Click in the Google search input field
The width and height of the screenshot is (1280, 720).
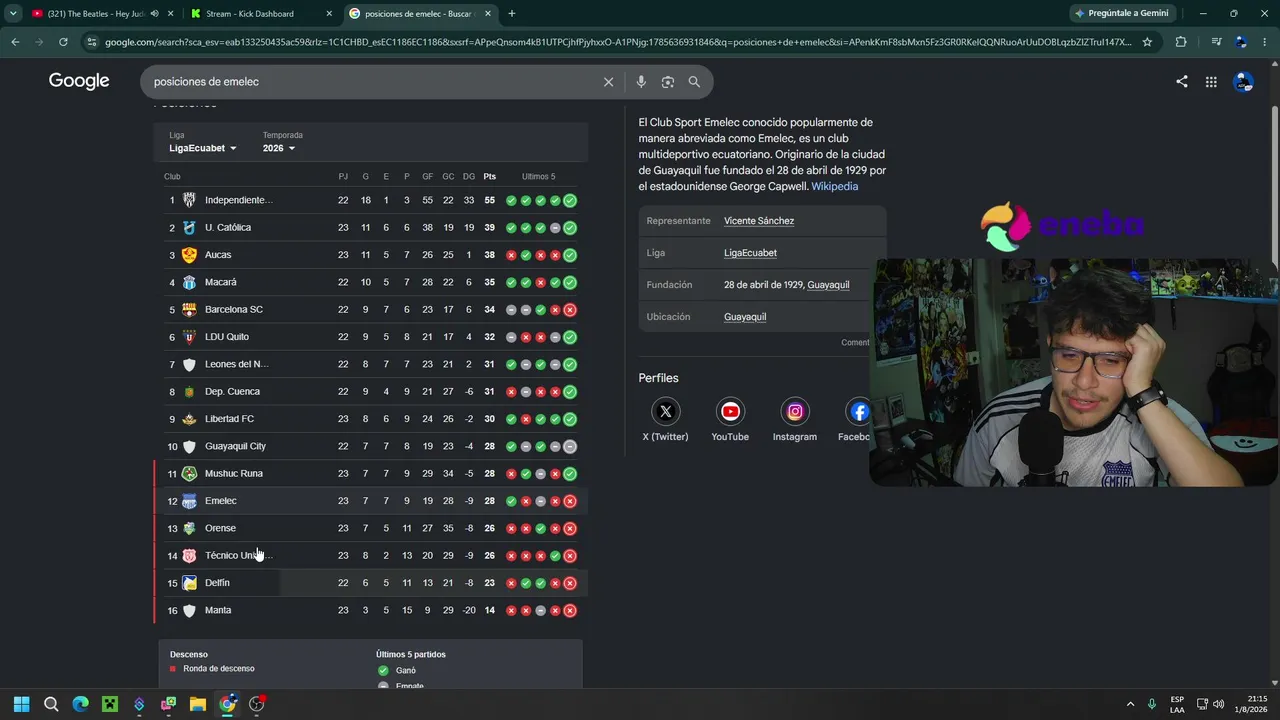tap(370, 82)
